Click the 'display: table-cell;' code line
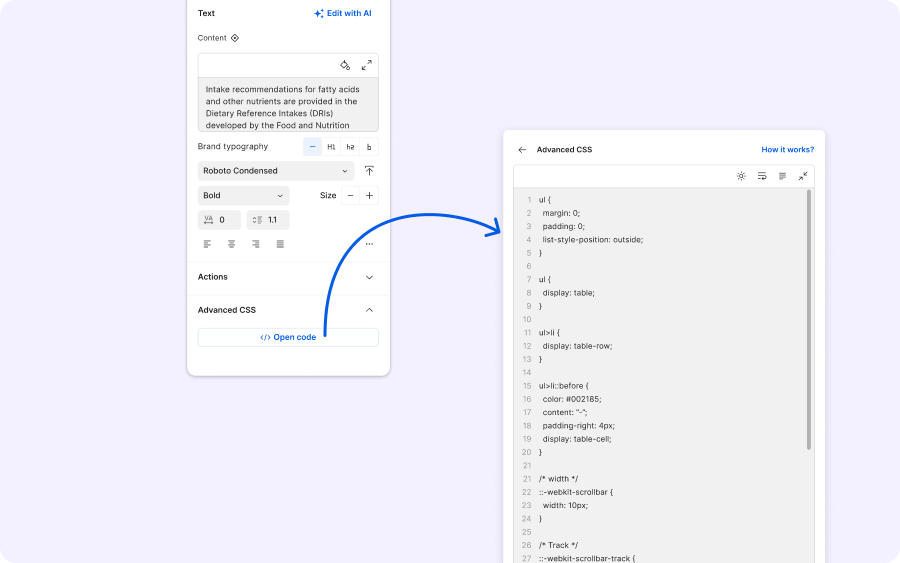Image resolution: width=900 pixels, height=563 pixels. pos(577,440)
